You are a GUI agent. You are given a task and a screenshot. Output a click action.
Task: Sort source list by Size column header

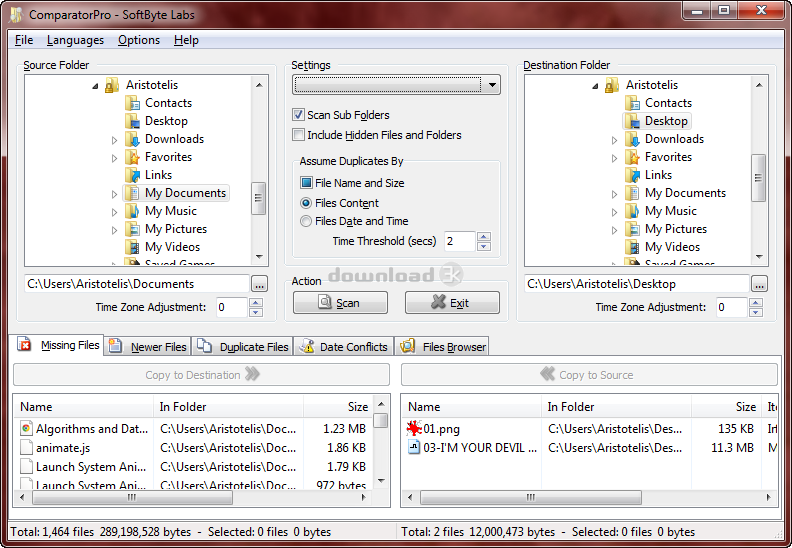point(337,407)
